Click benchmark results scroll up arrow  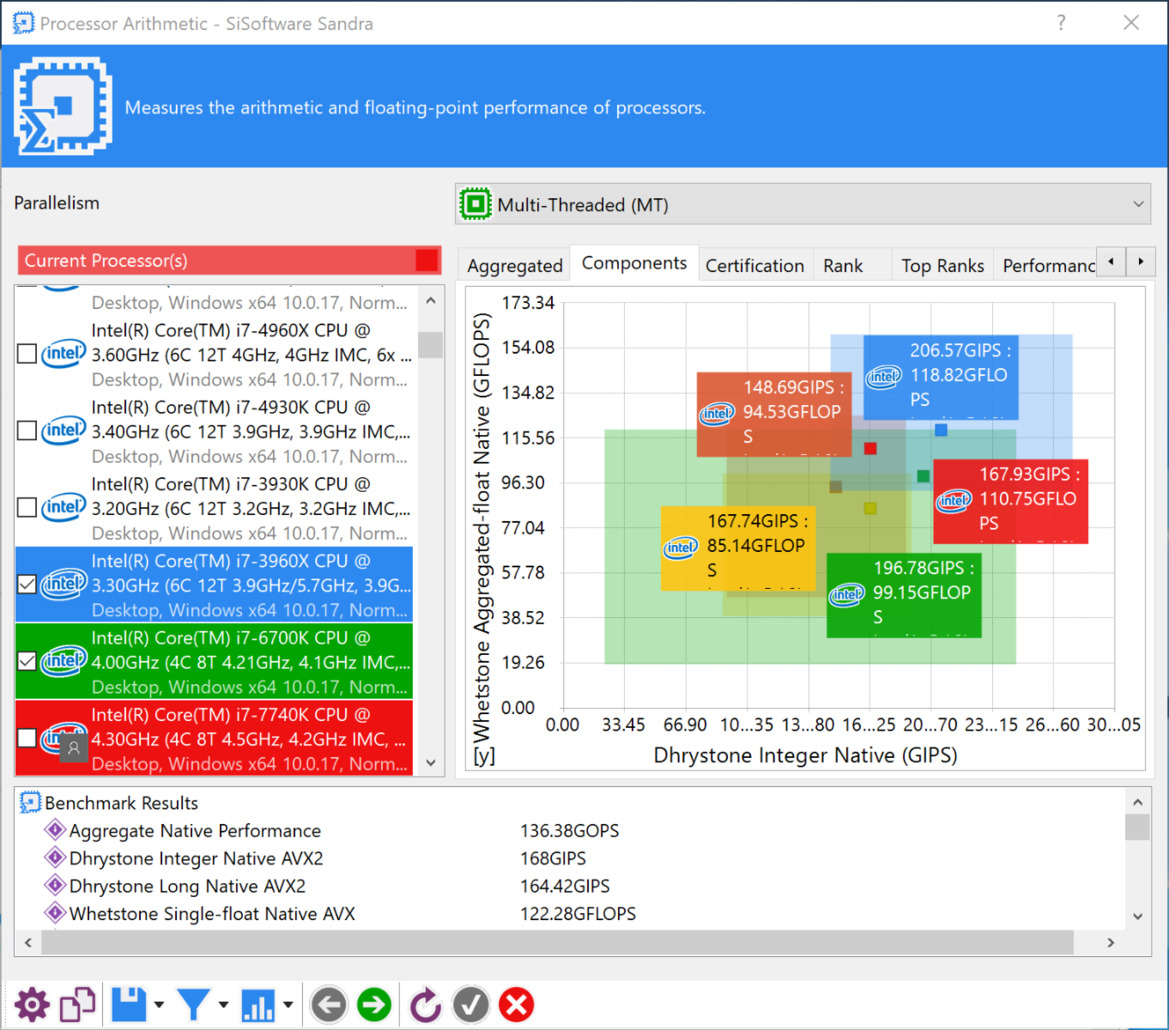(x=1138, y=802)
